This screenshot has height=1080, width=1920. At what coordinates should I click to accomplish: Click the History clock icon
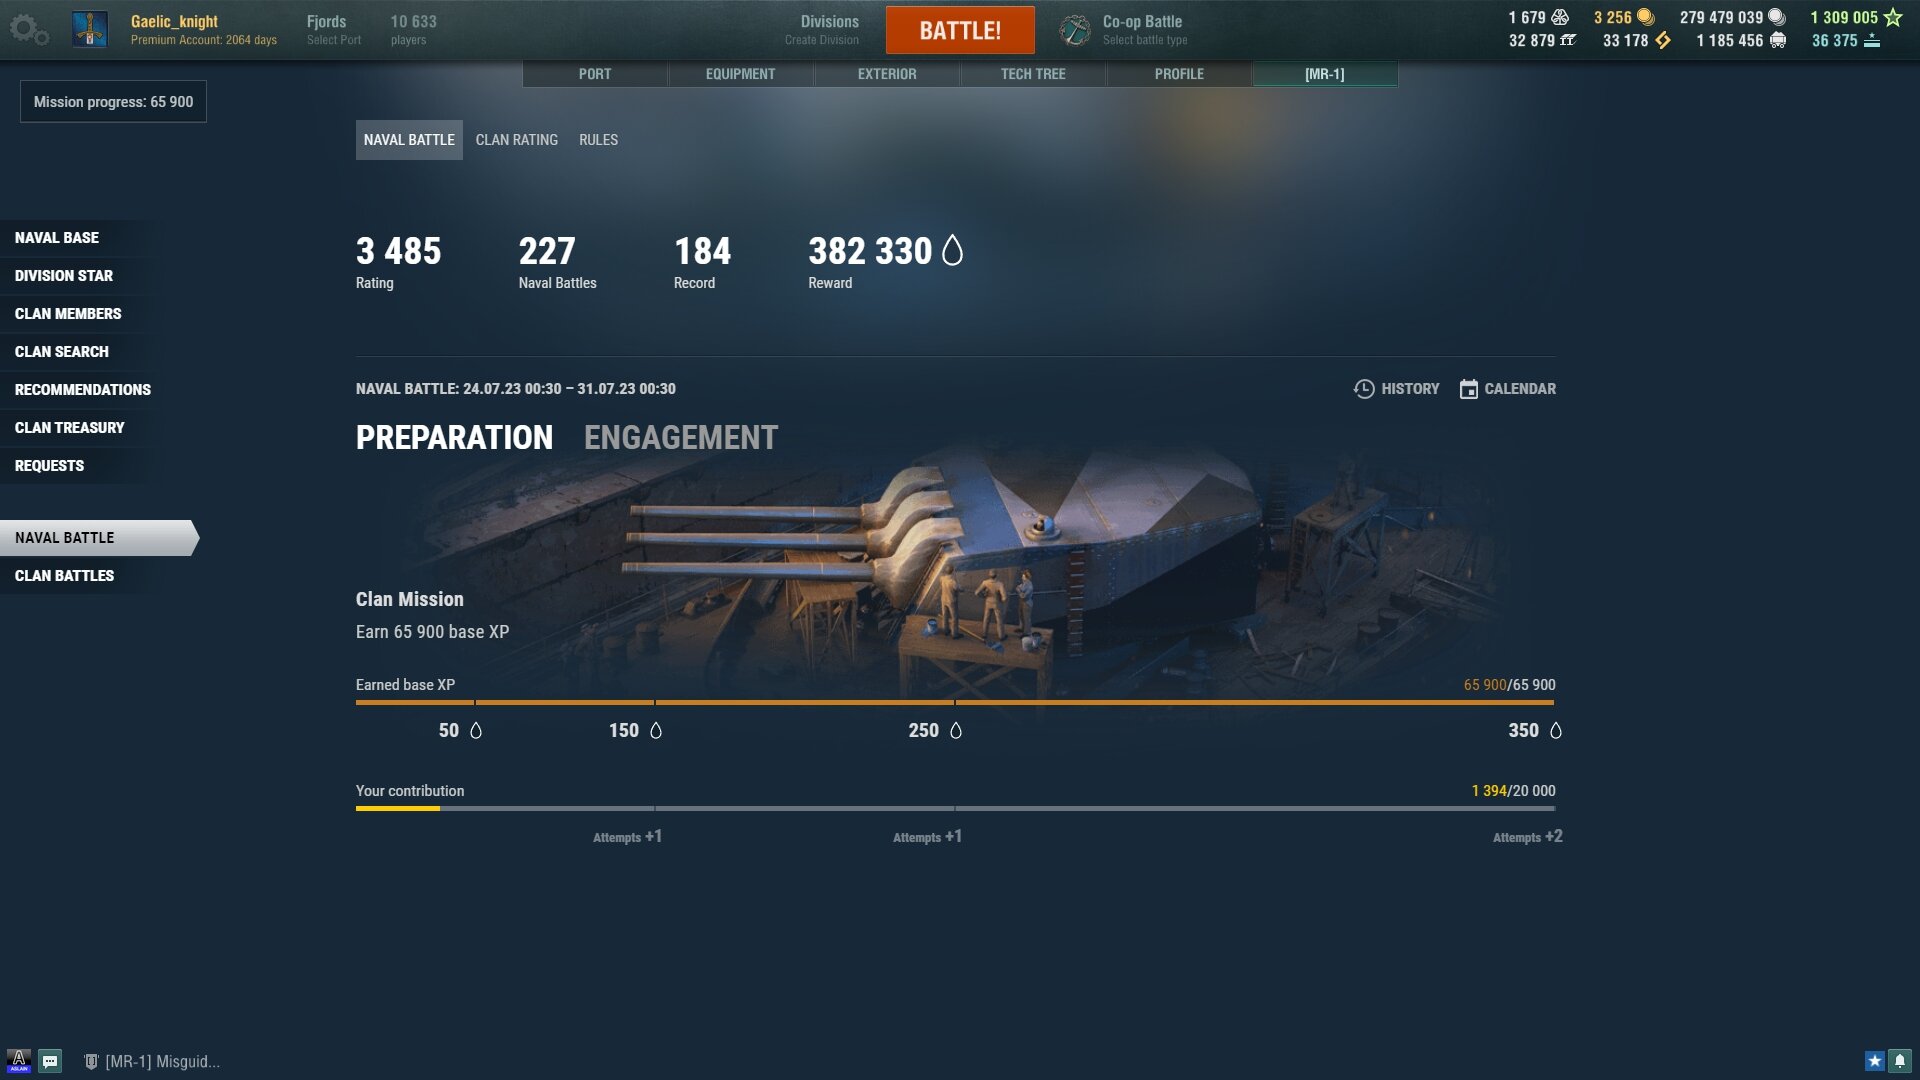(1364, 389)
